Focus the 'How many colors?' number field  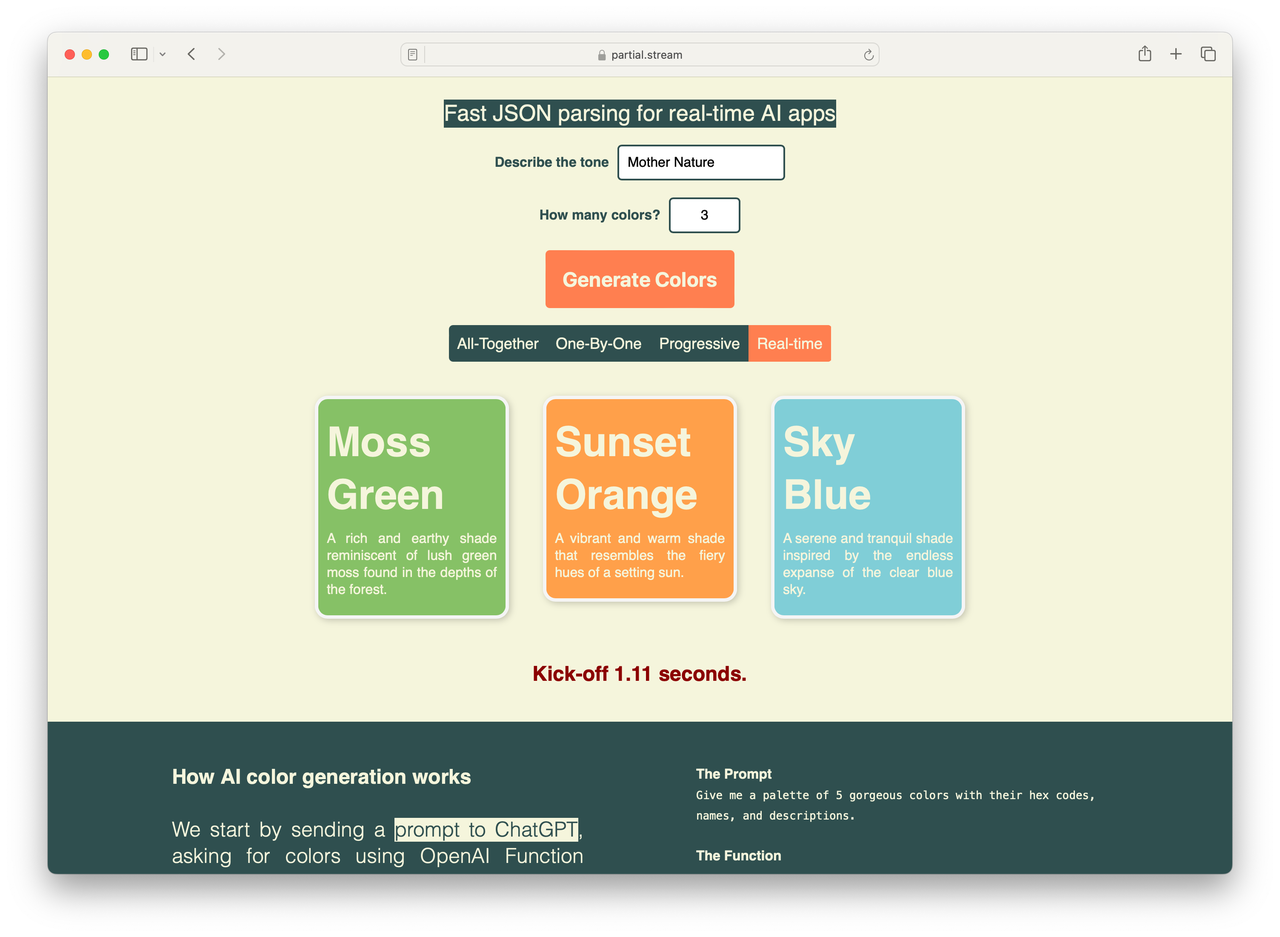[704, 215]
